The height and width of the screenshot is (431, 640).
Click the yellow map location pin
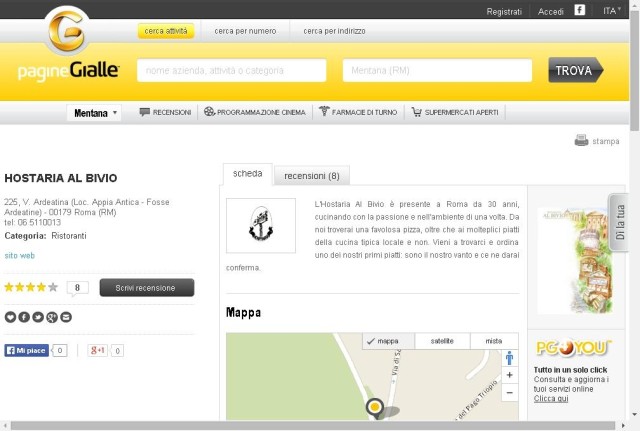point(375,408)
